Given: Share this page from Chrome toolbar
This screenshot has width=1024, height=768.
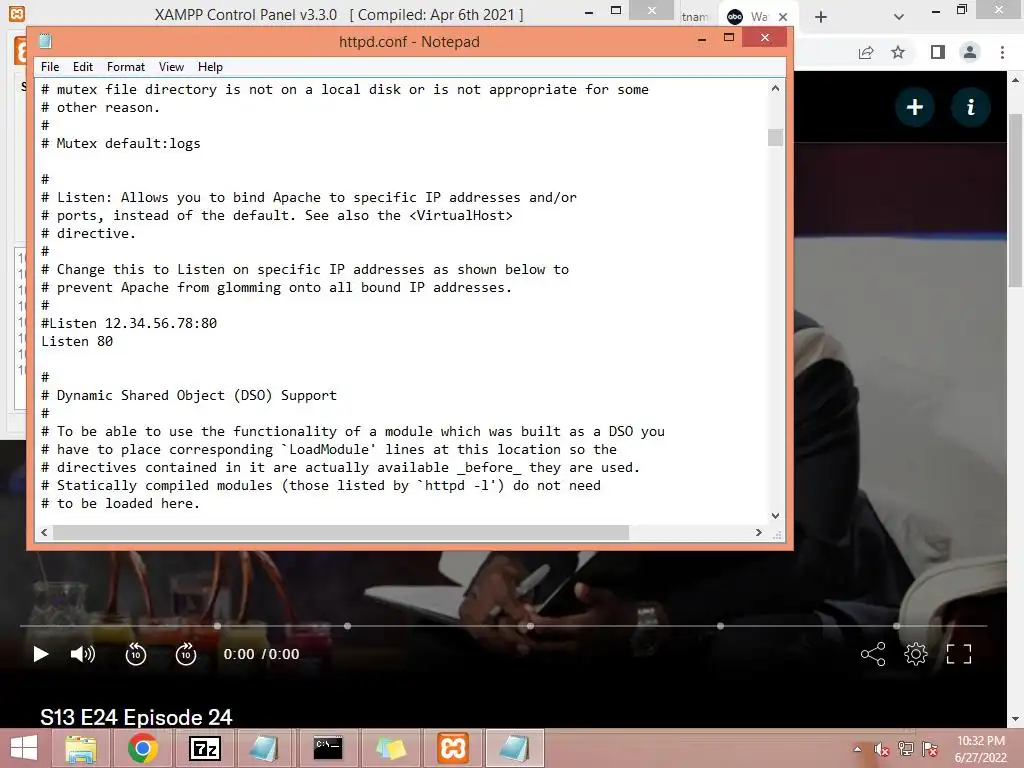Looking at the screenshot, I should pyautogui.click(x=866, y=52).
